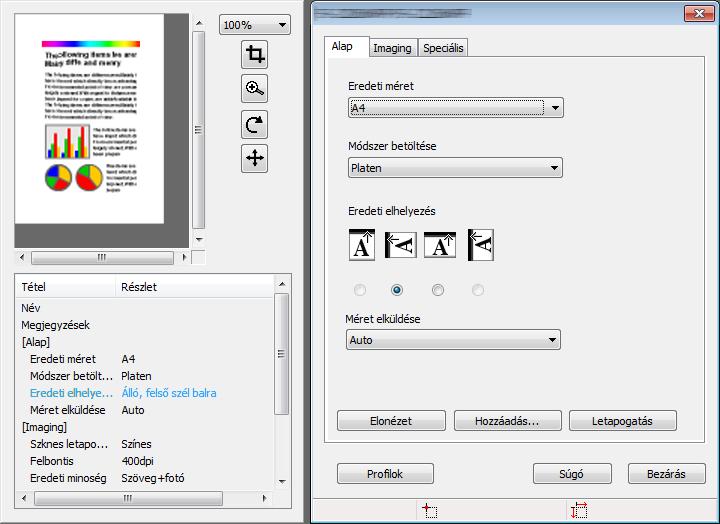This screenshot has width=720, height=524.
Task: Select the Név row in list
Action: point(145,308)
